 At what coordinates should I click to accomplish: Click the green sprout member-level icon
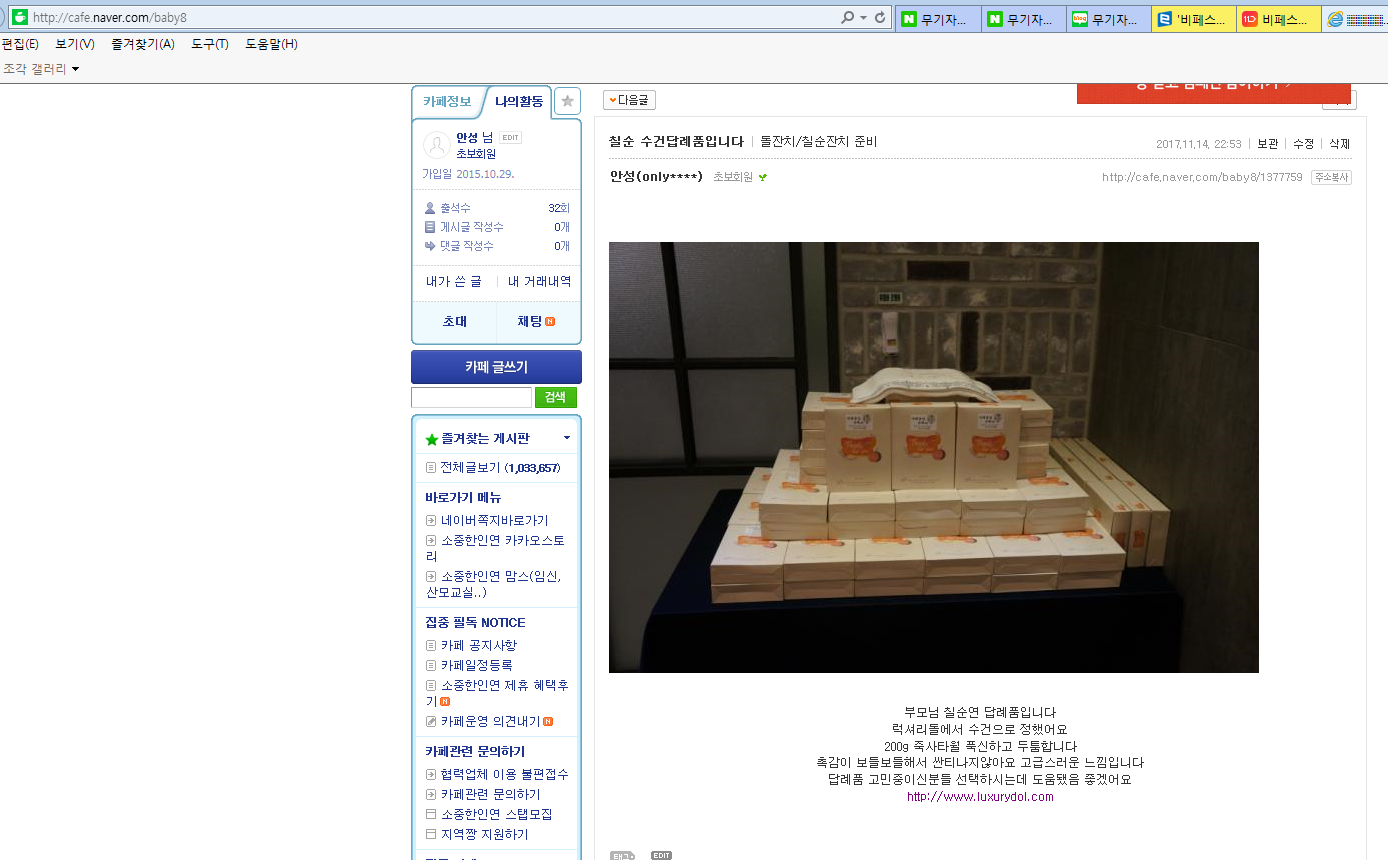(x=763, y=178)
